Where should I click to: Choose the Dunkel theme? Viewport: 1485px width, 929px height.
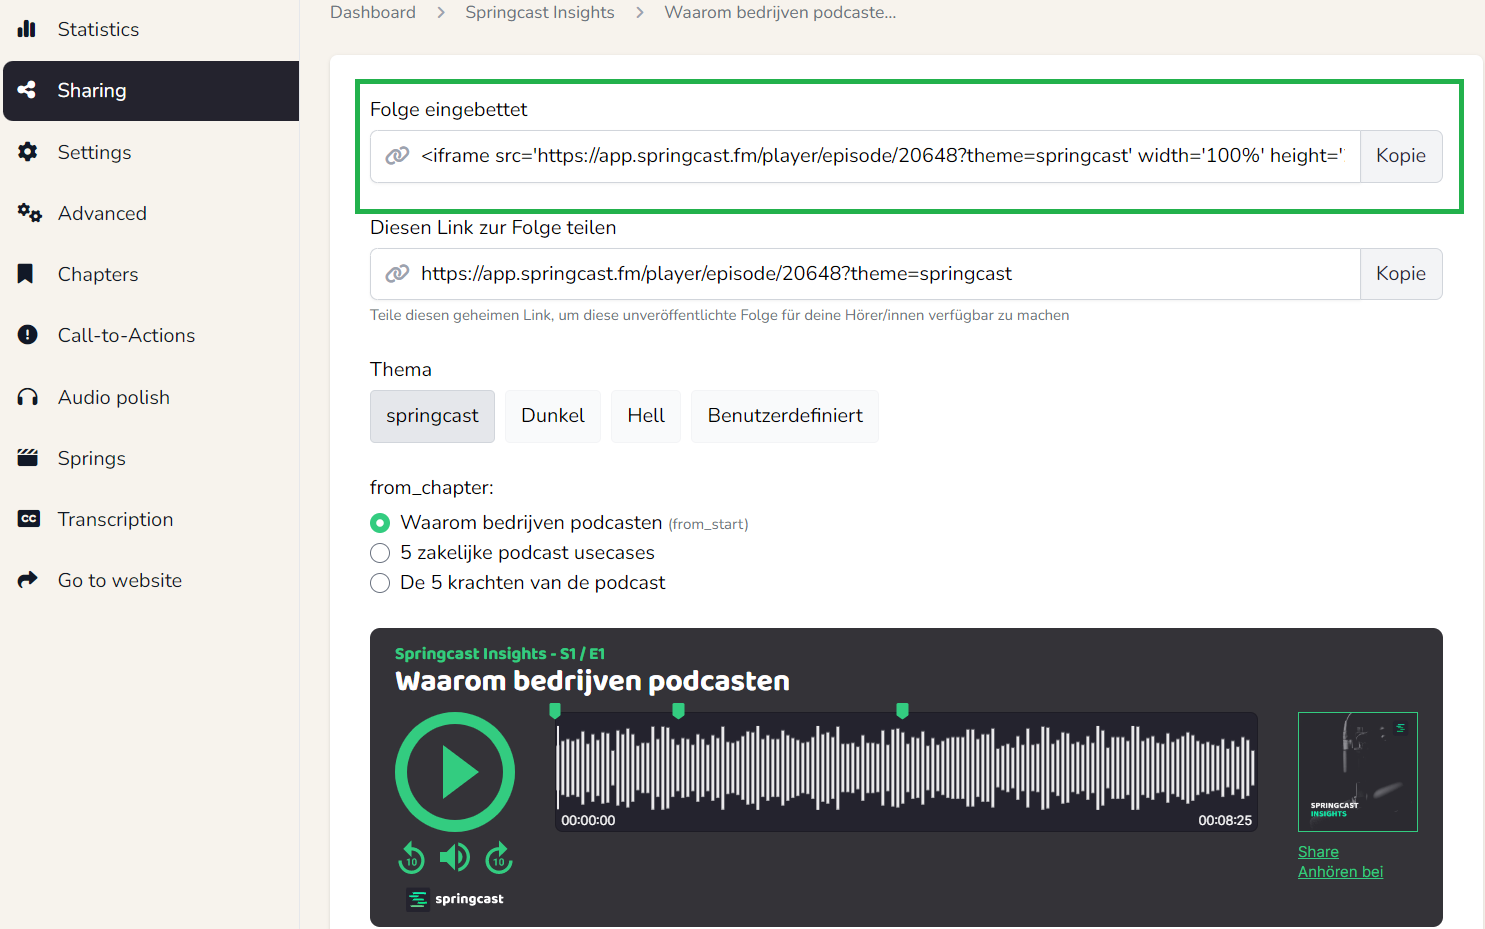(553, 416)
